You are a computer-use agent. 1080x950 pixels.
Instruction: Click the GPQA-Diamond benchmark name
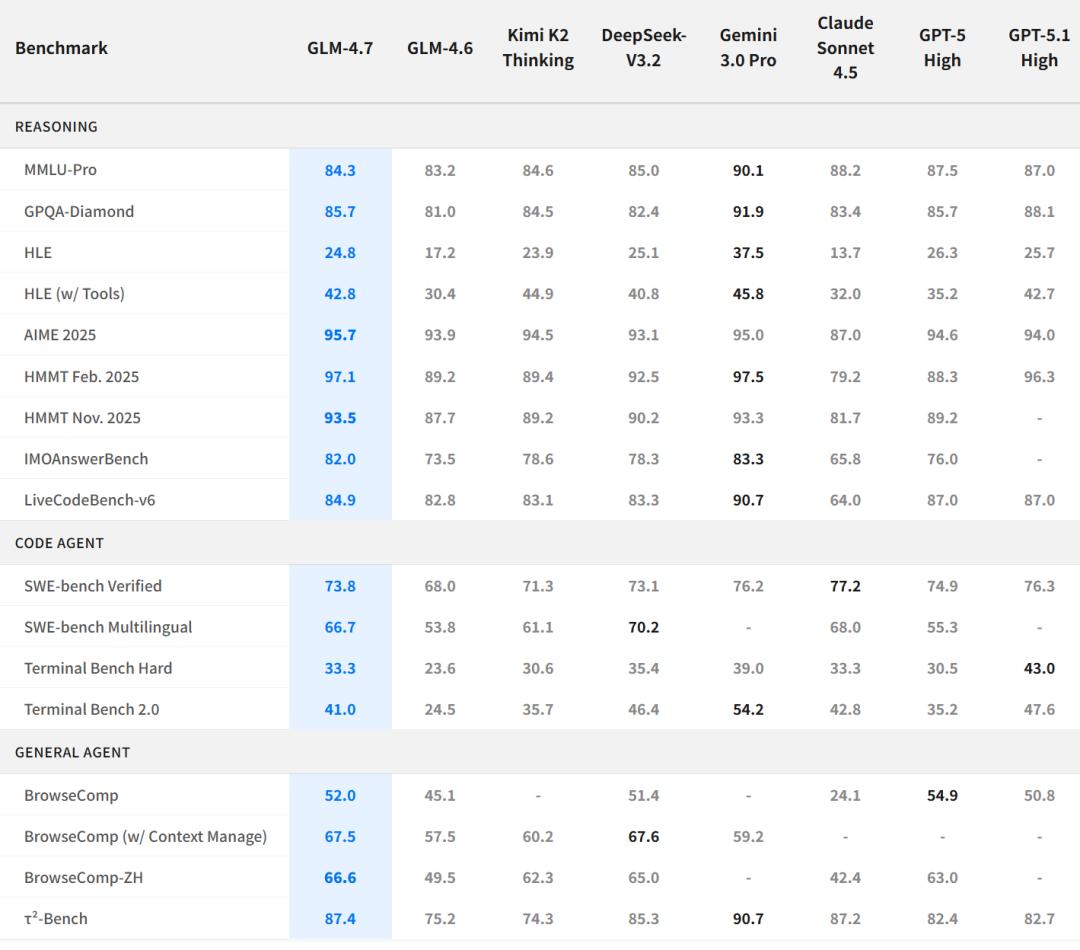pos(79,212)
